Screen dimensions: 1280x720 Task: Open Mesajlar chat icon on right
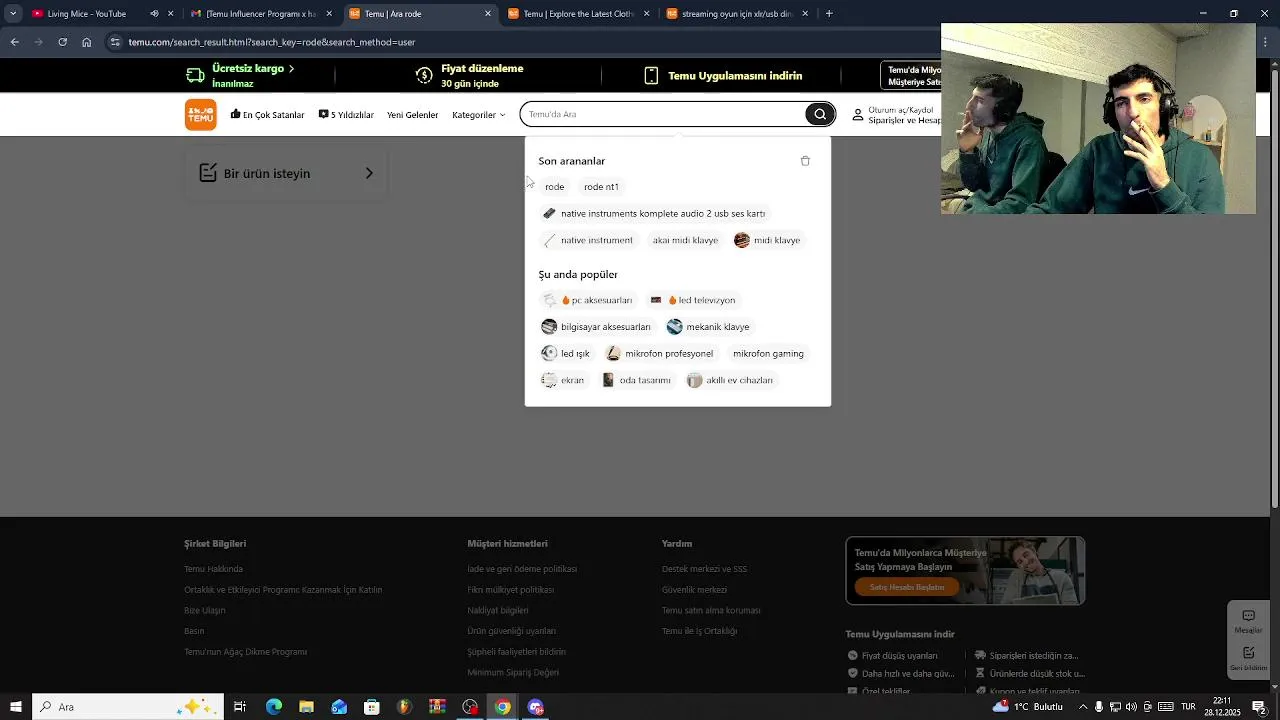click(x=1248, y=616)
